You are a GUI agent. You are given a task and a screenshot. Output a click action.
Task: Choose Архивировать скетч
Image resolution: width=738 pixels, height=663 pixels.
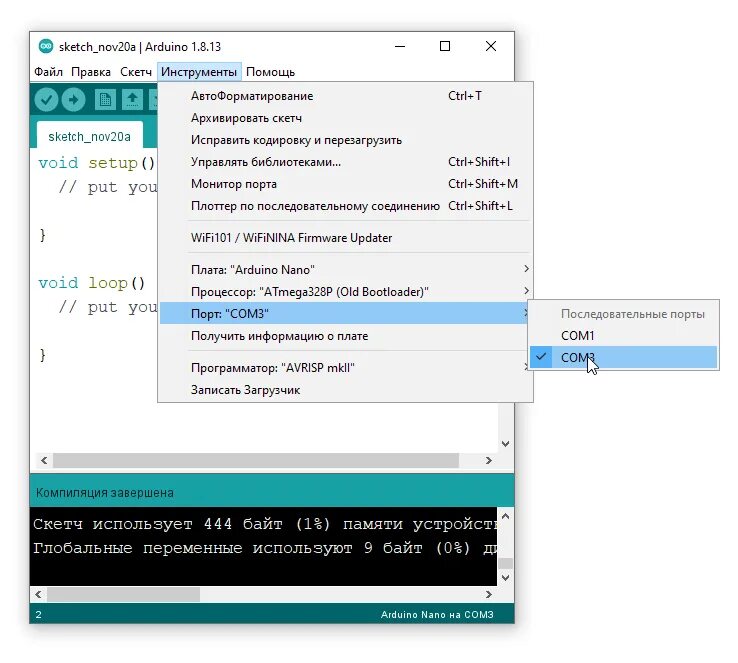click(346, 118)
